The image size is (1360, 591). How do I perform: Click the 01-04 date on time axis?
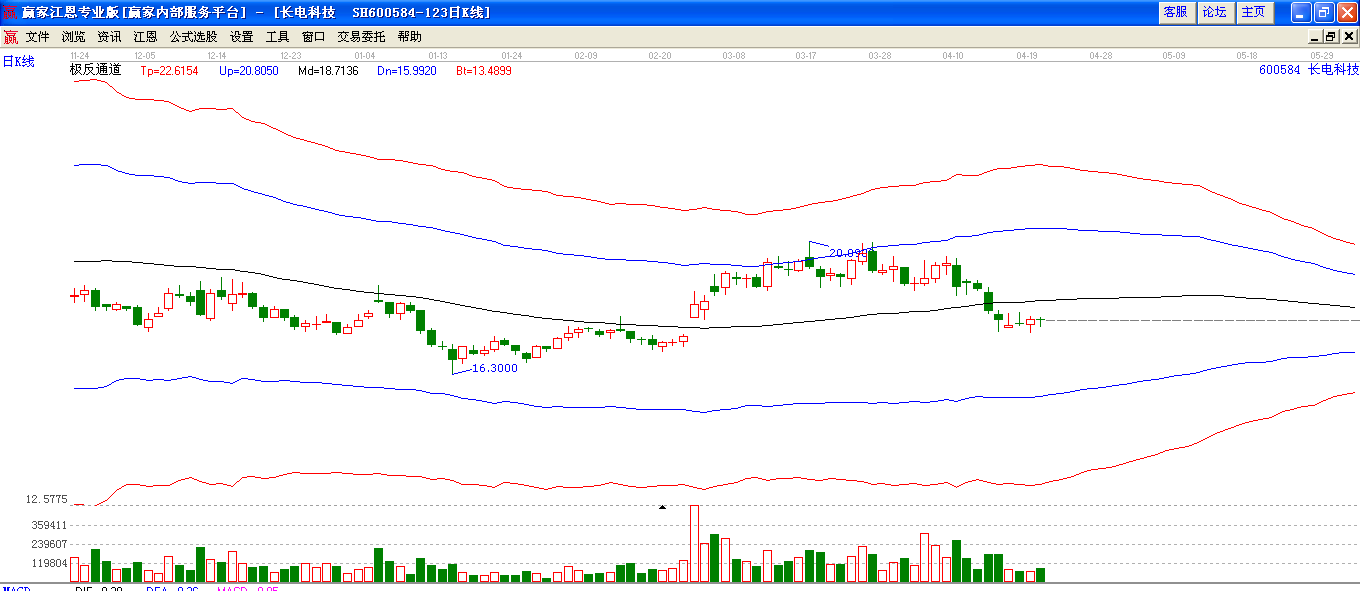point(365,55)
